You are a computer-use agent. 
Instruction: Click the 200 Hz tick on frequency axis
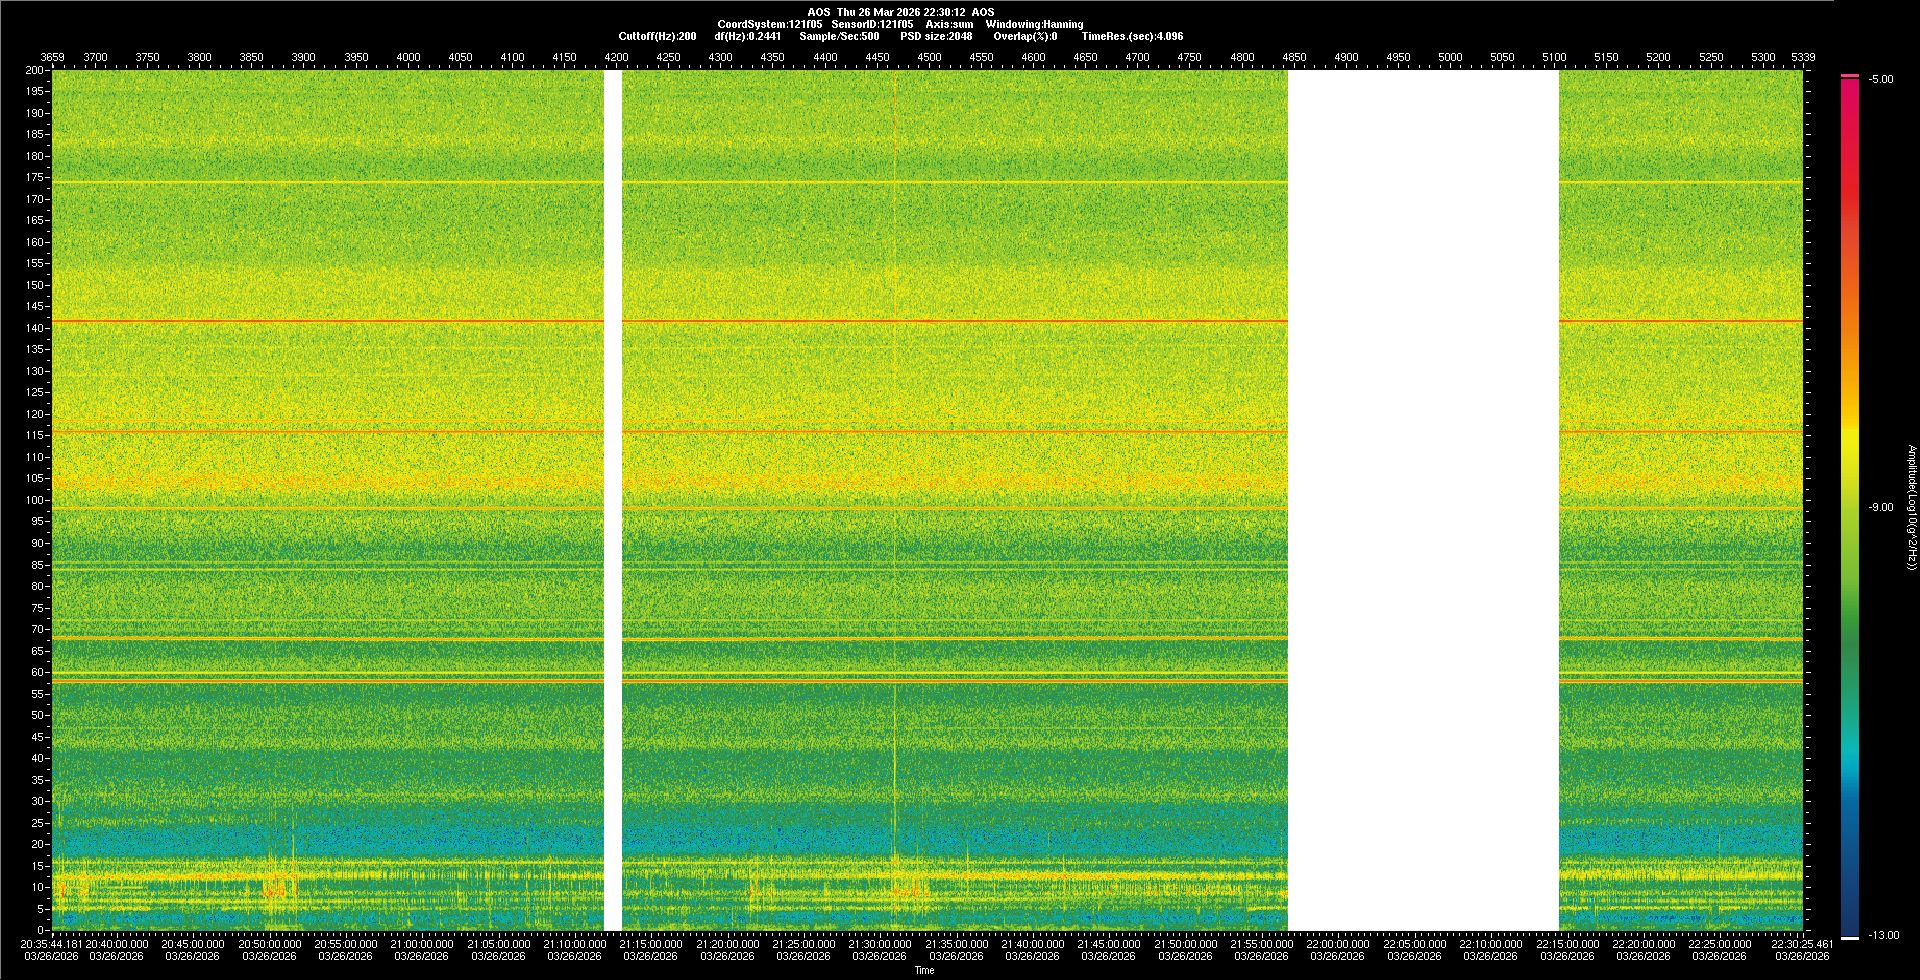click(34, 71)
